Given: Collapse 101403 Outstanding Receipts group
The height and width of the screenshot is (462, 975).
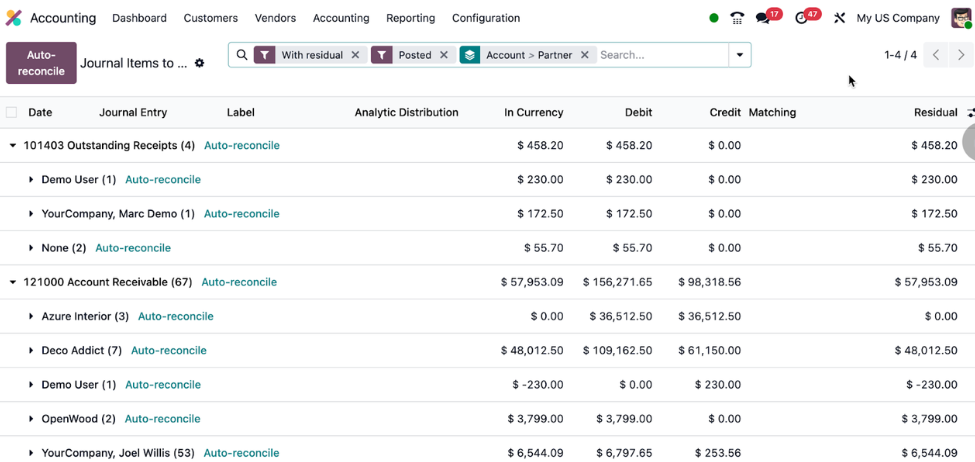Looking at the screenshot, I should coord(12,146).
